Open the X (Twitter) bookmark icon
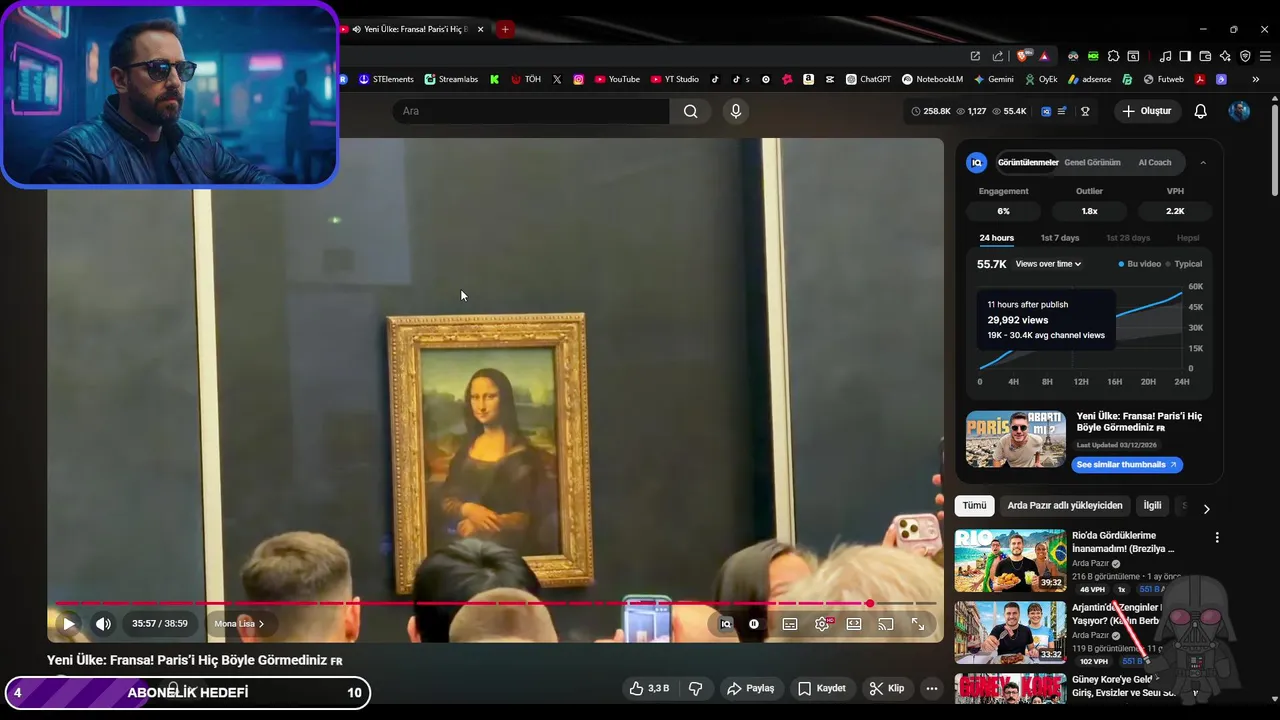Screen dimensions: 1280x720 [x=557, y=79]
